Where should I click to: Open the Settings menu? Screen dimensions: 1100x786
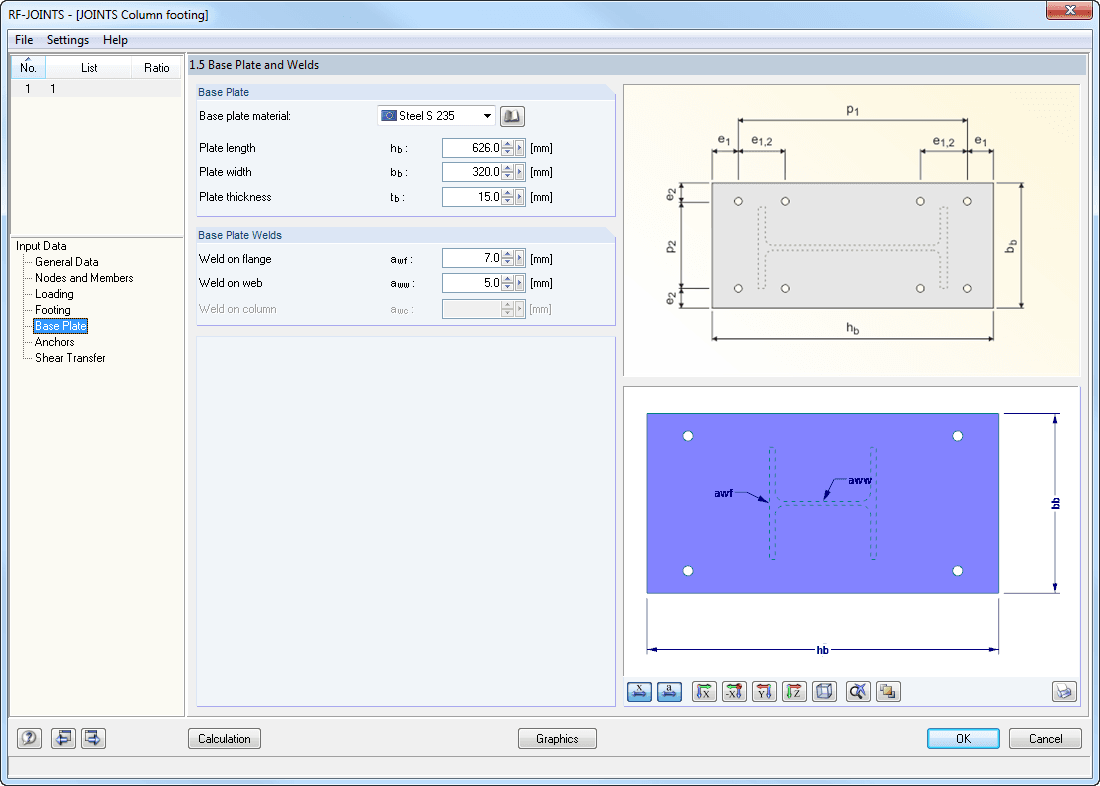click(x=68, y=40)
